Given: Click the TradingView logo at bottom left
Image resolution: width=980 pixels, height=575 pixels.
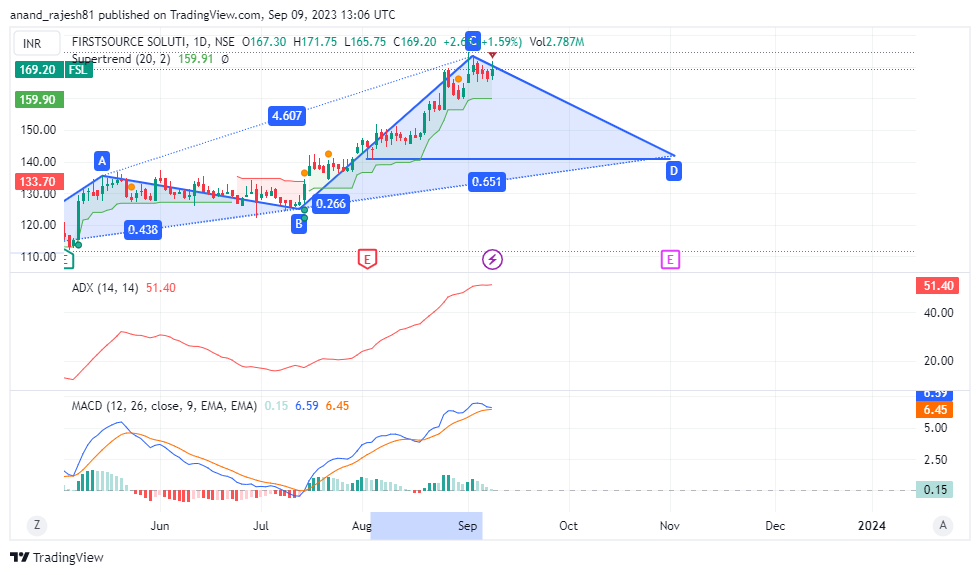Looking at the screenshot, I should [57, 557].
